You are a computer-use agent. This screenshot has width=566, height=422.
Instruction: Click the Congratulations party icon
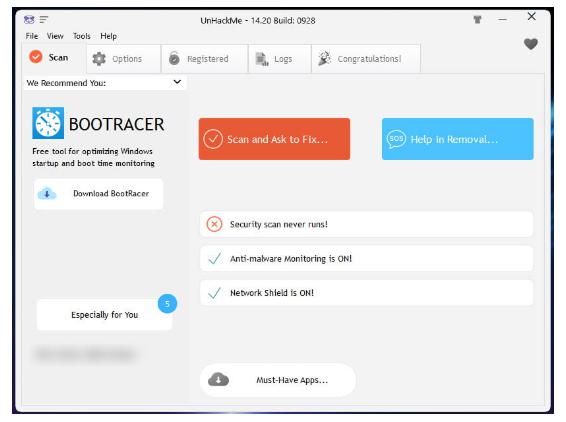point(324,58)
